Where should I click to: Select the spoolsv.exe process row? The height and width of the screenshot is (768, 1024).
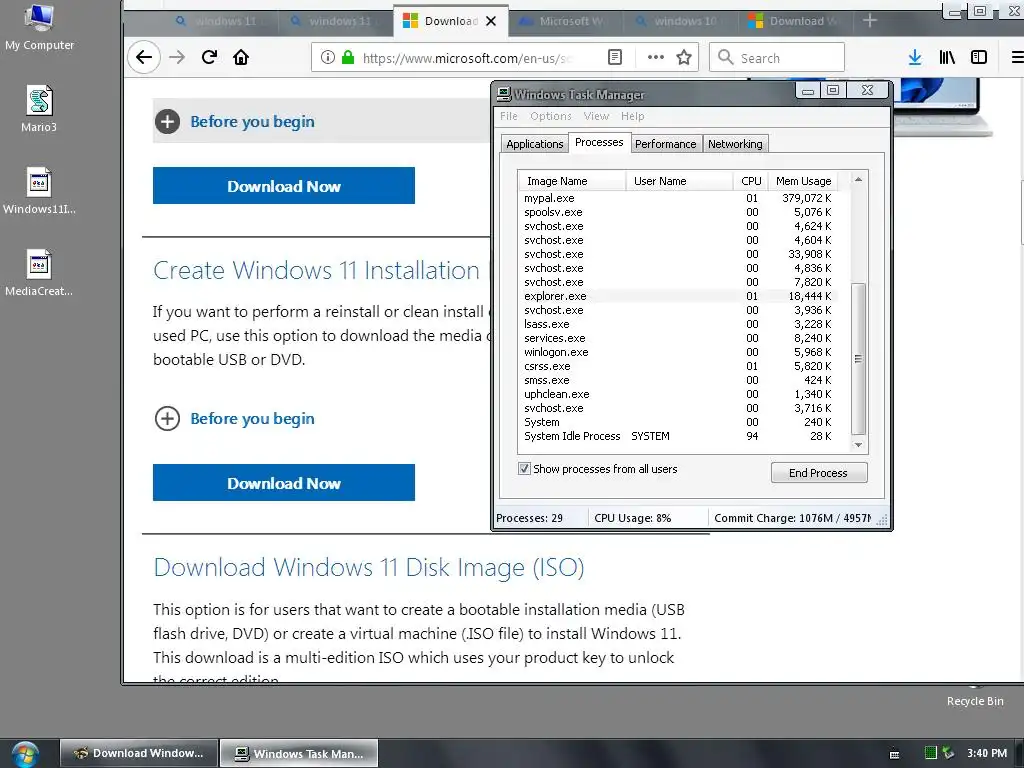click(678, 212)
